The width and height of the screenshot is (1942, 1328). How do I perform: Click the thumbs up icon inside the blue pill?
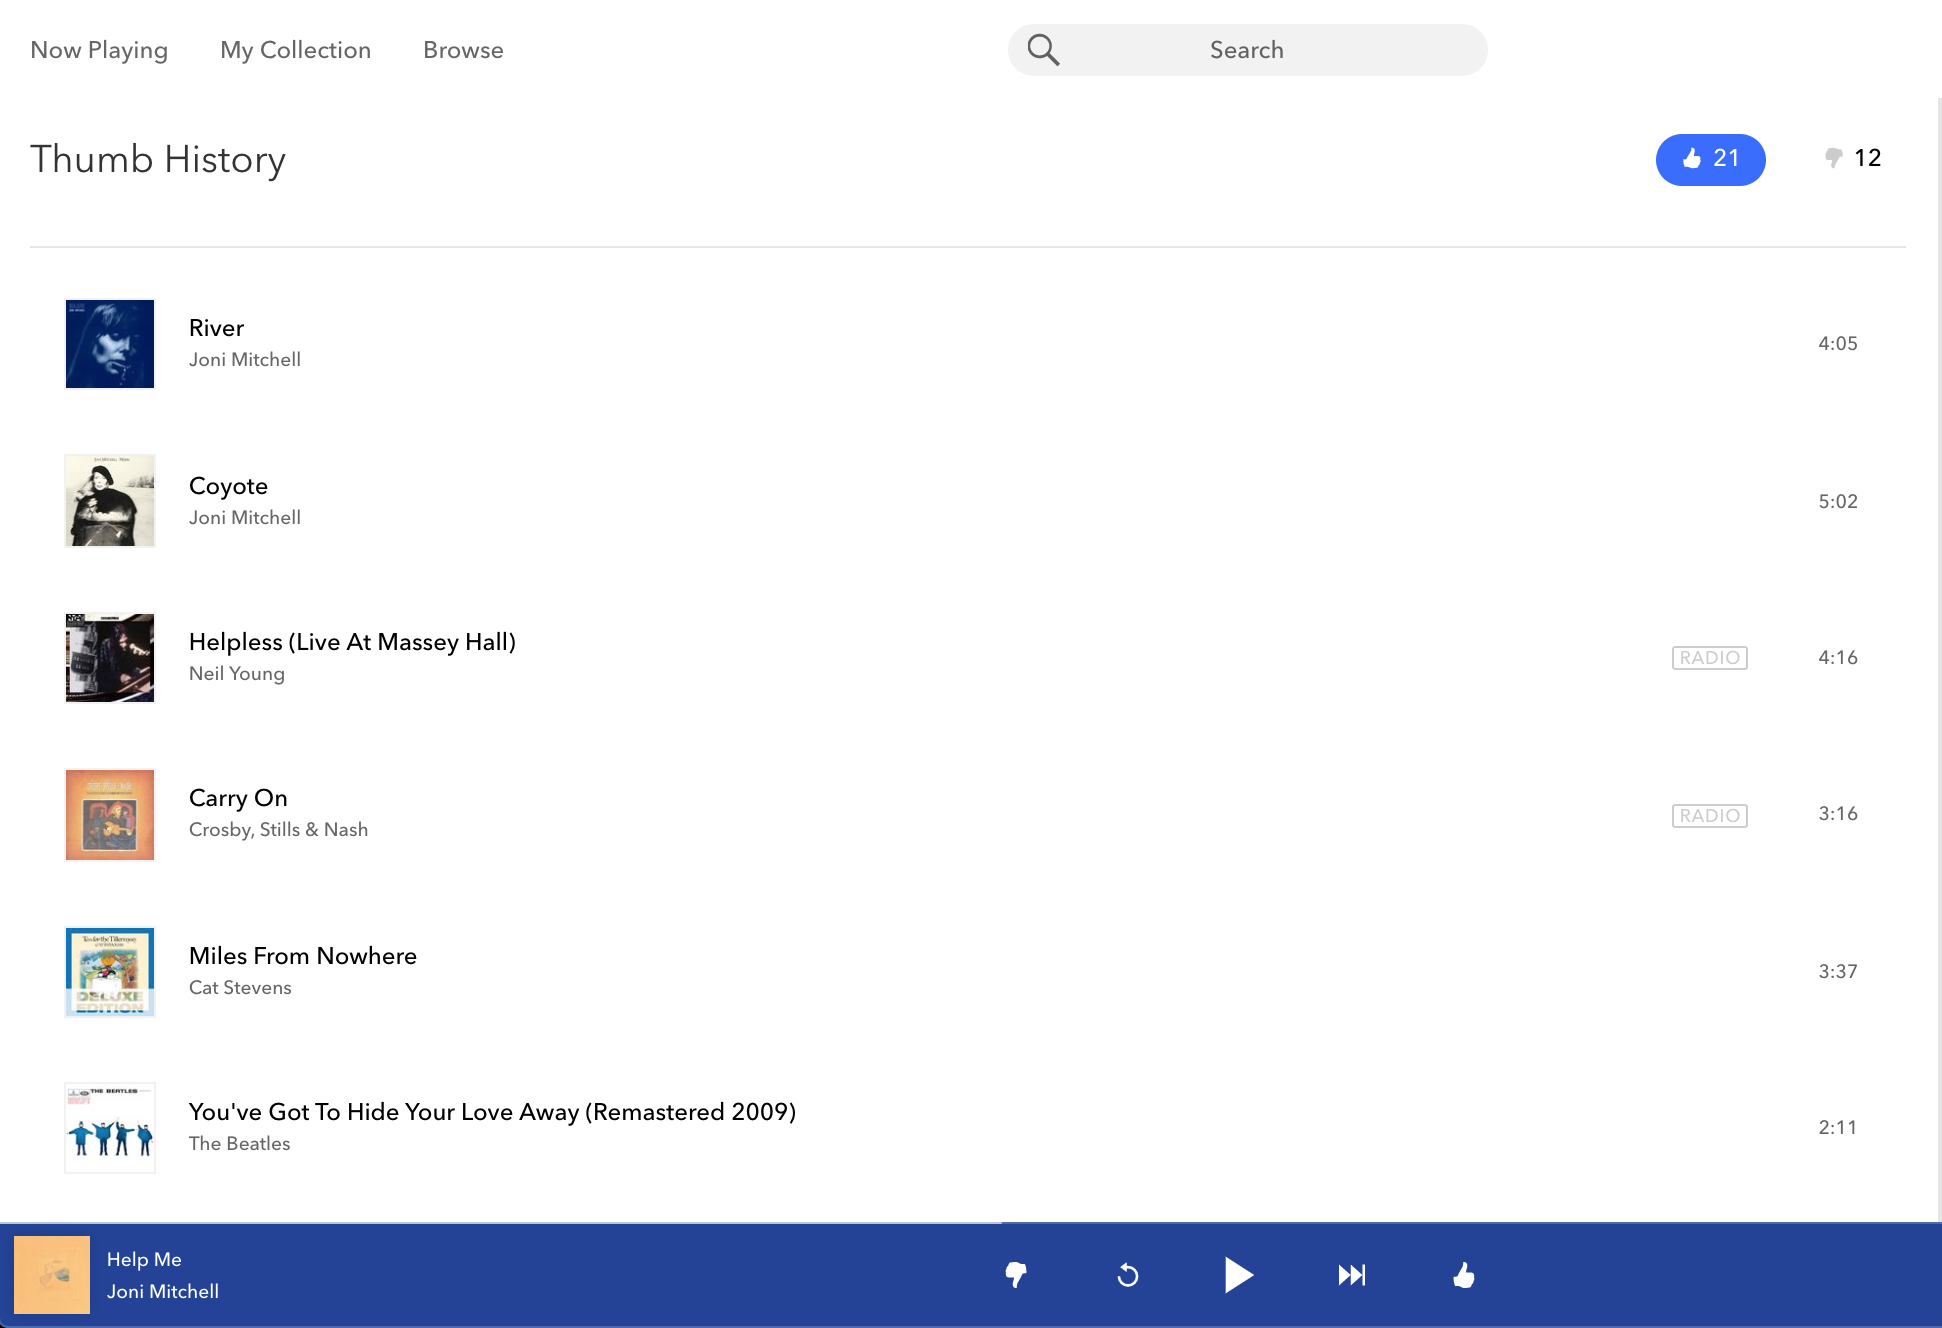click(1692, 158)
